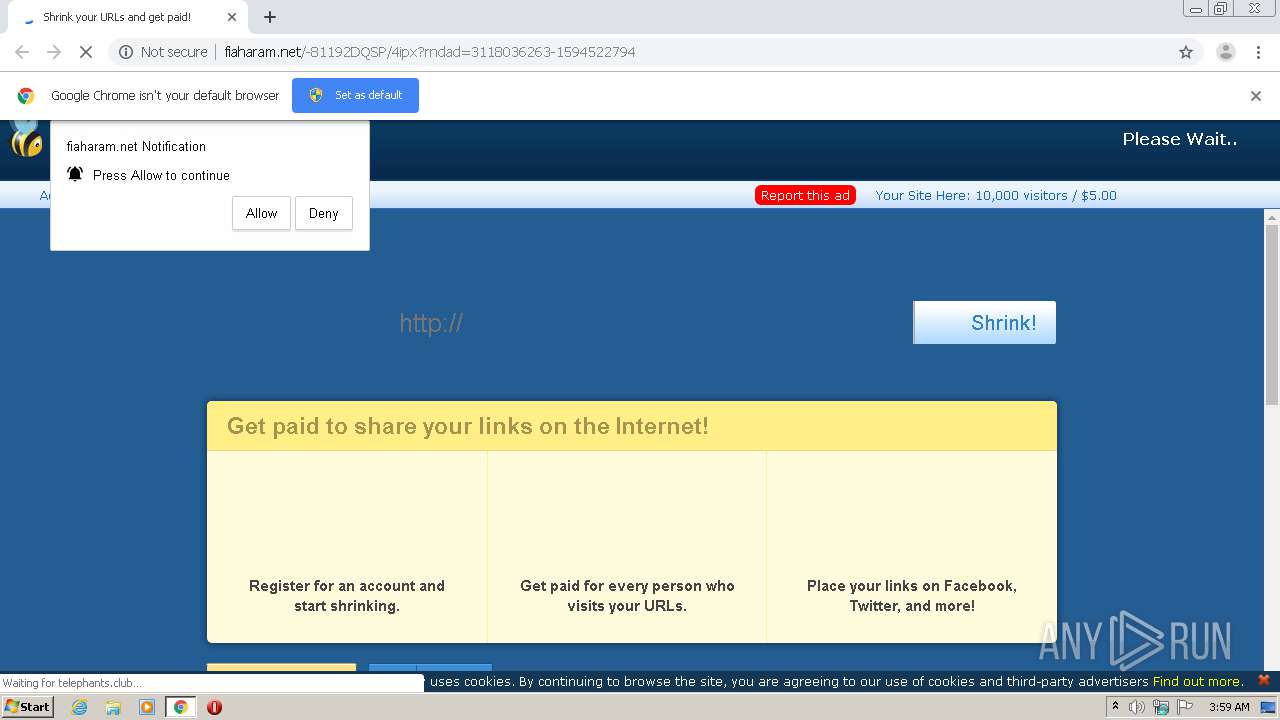Click the red Opera icon in taskbar
1280x720 pixels.
(x=214, y=707)
